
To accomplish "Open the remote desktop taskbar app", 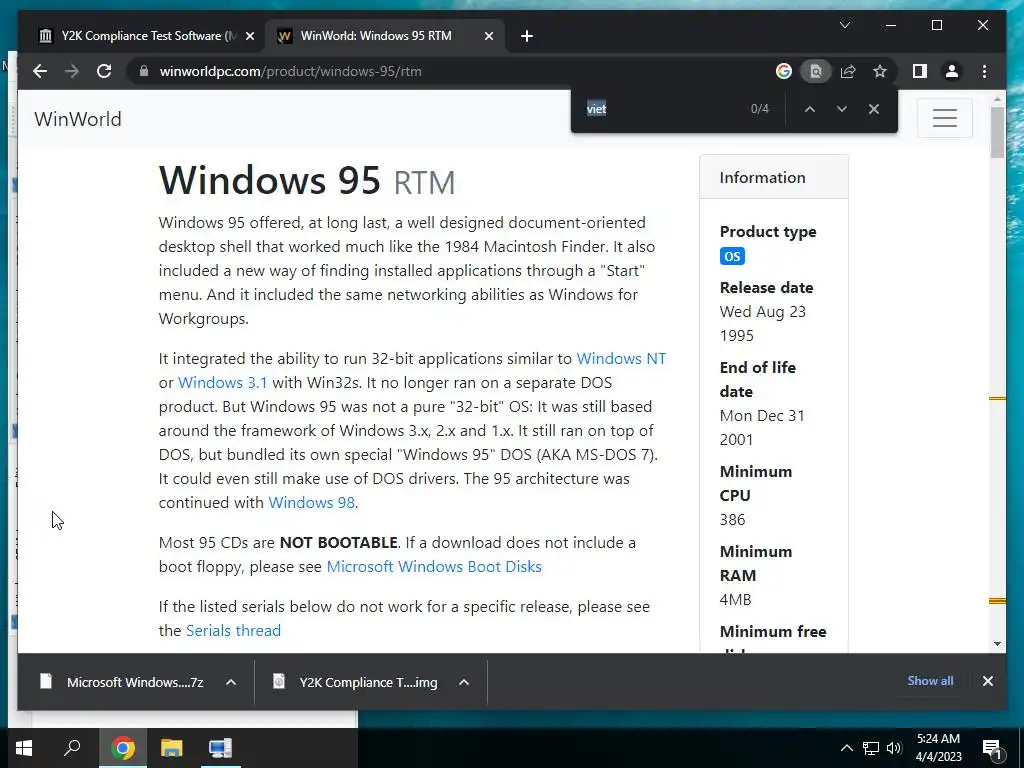I will click(220, 748).
